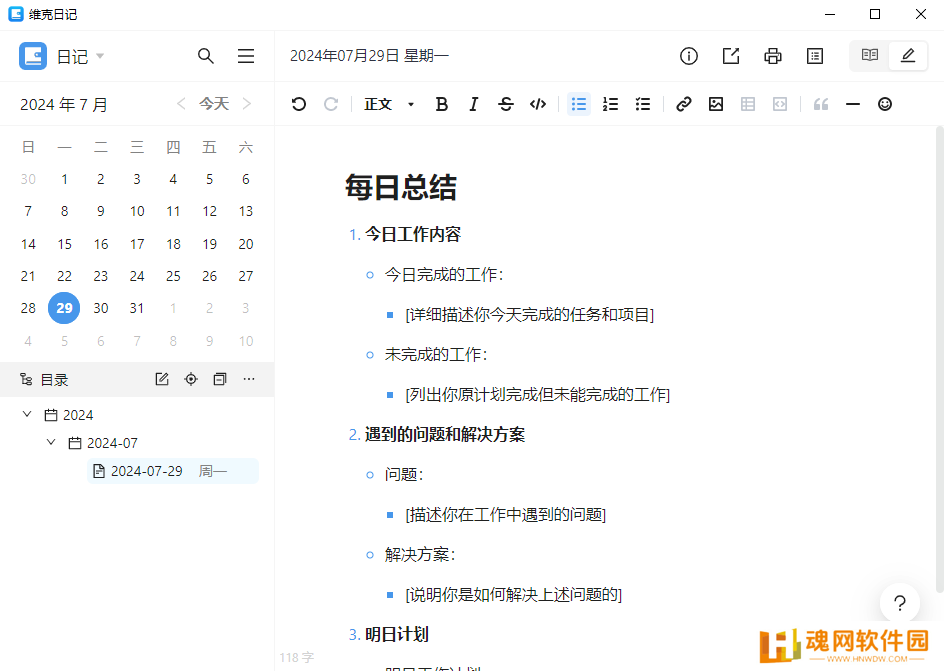Toggle the task checklist button
The height and width of the screenshot is (671, 944).
(642, 104)
